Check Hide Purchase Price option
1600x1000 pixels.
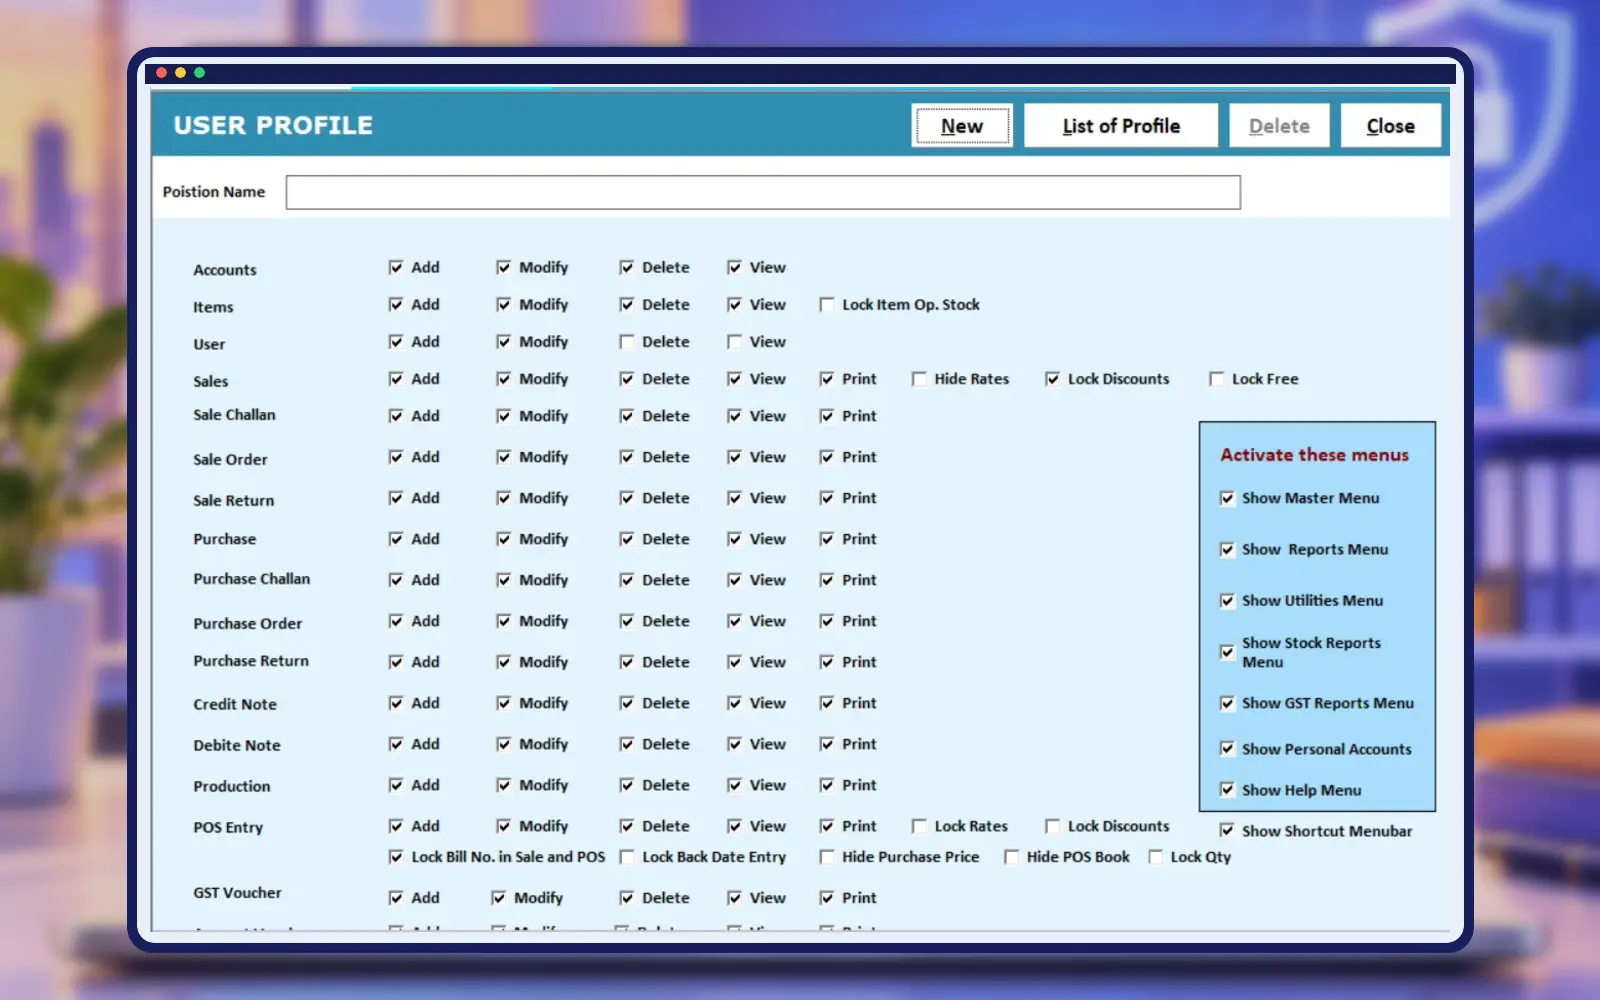pyautogui.click(x=827, y=857)
